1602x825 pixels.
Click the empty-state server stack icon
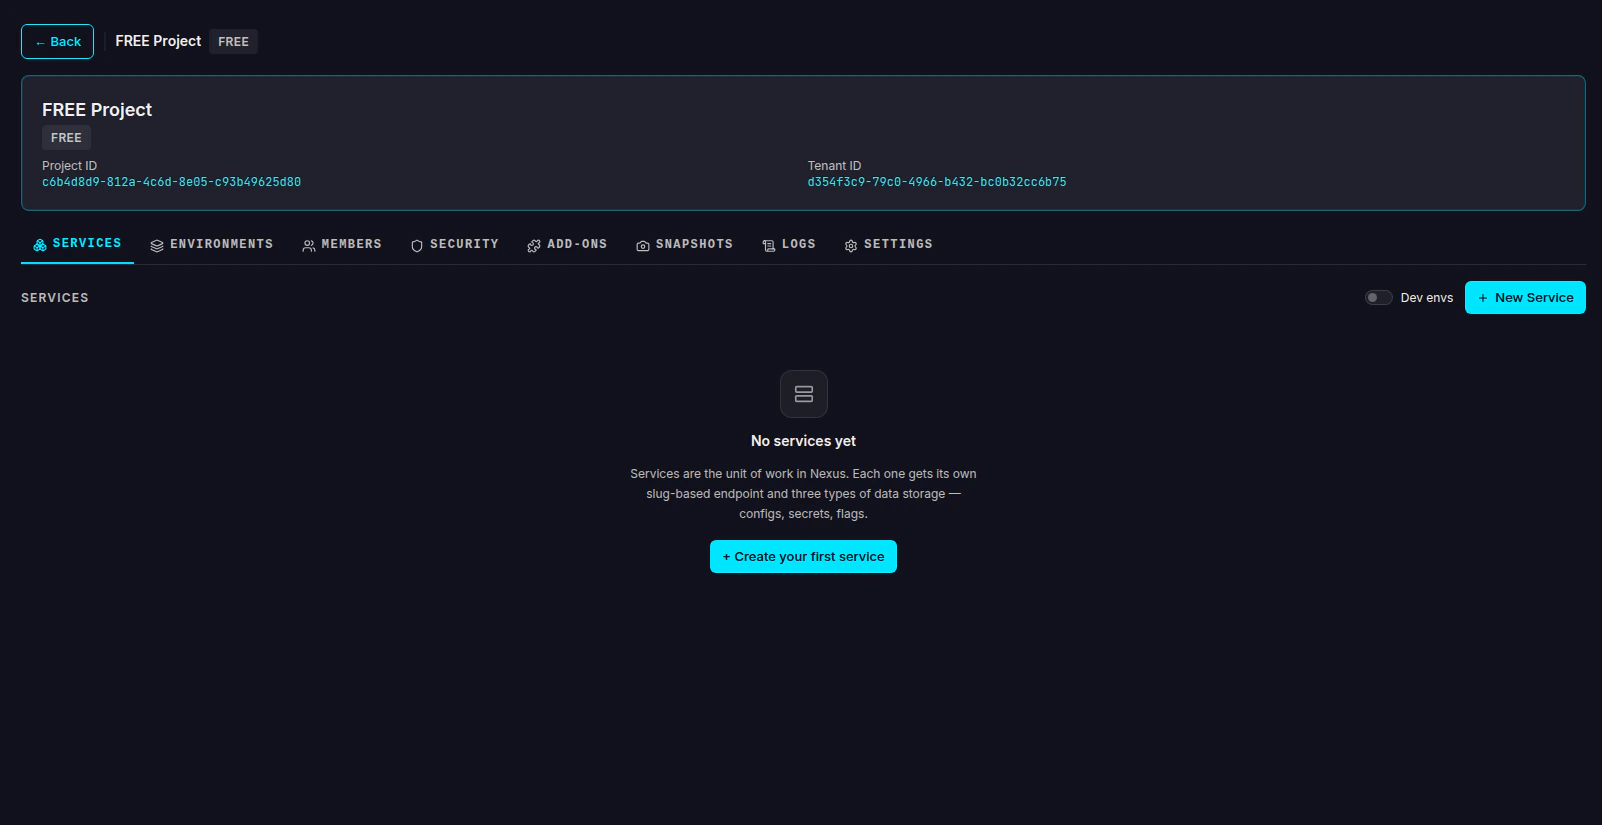coord(804,394)
